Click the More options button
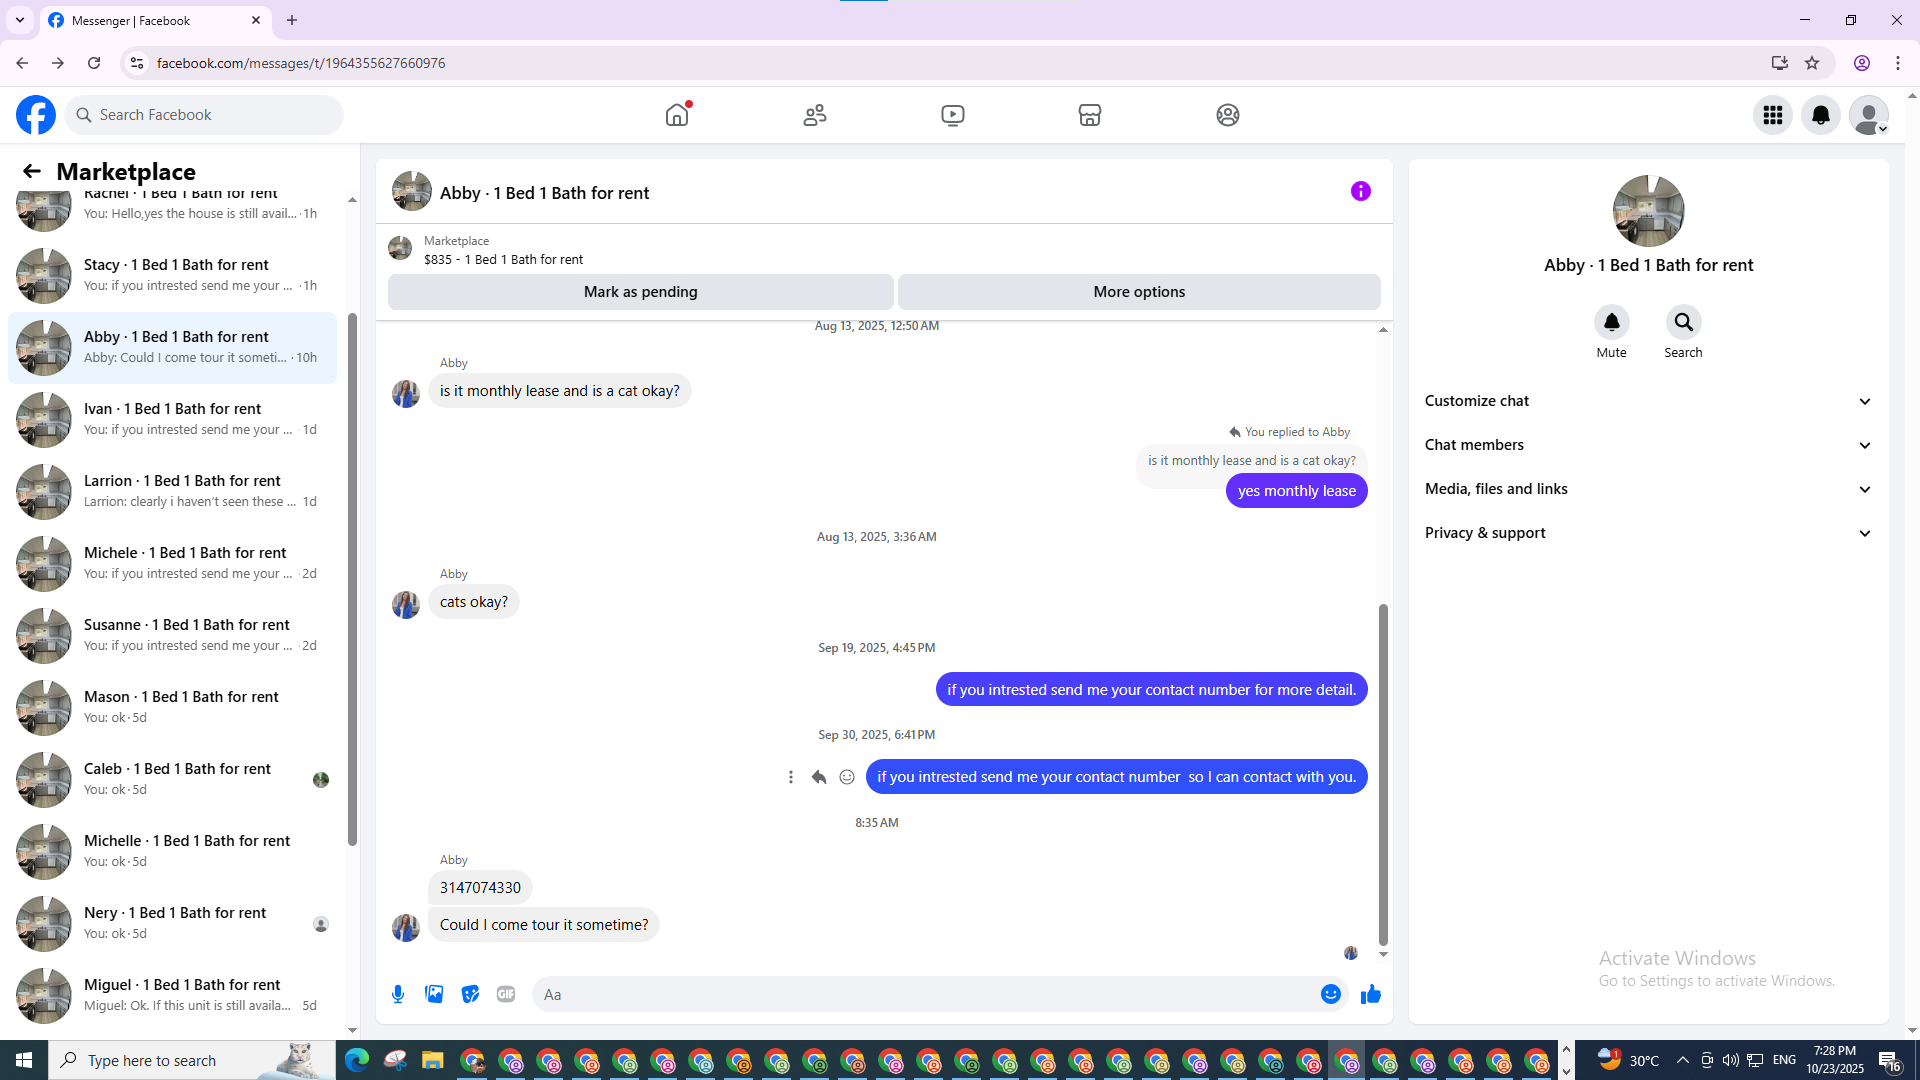Image resolution: width=1920 pixels, height=1080 pixels. point(1138,292)
